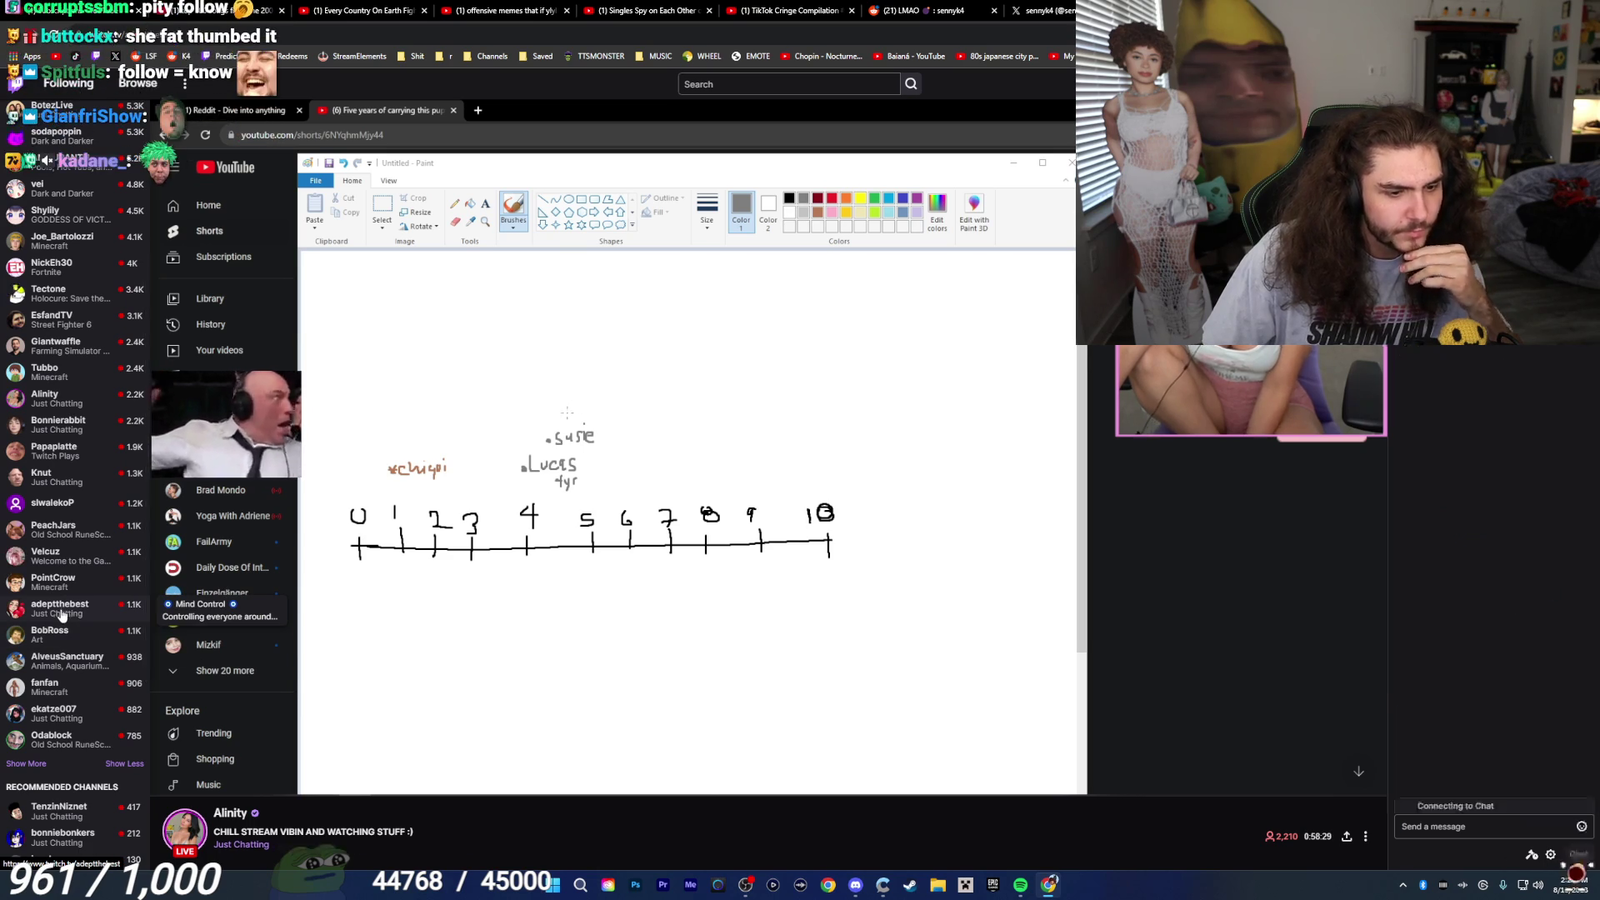Choose the Text tool (letter A)
Screen dimensions: 1600x900
pyautogui.click(x=485, y=203)
